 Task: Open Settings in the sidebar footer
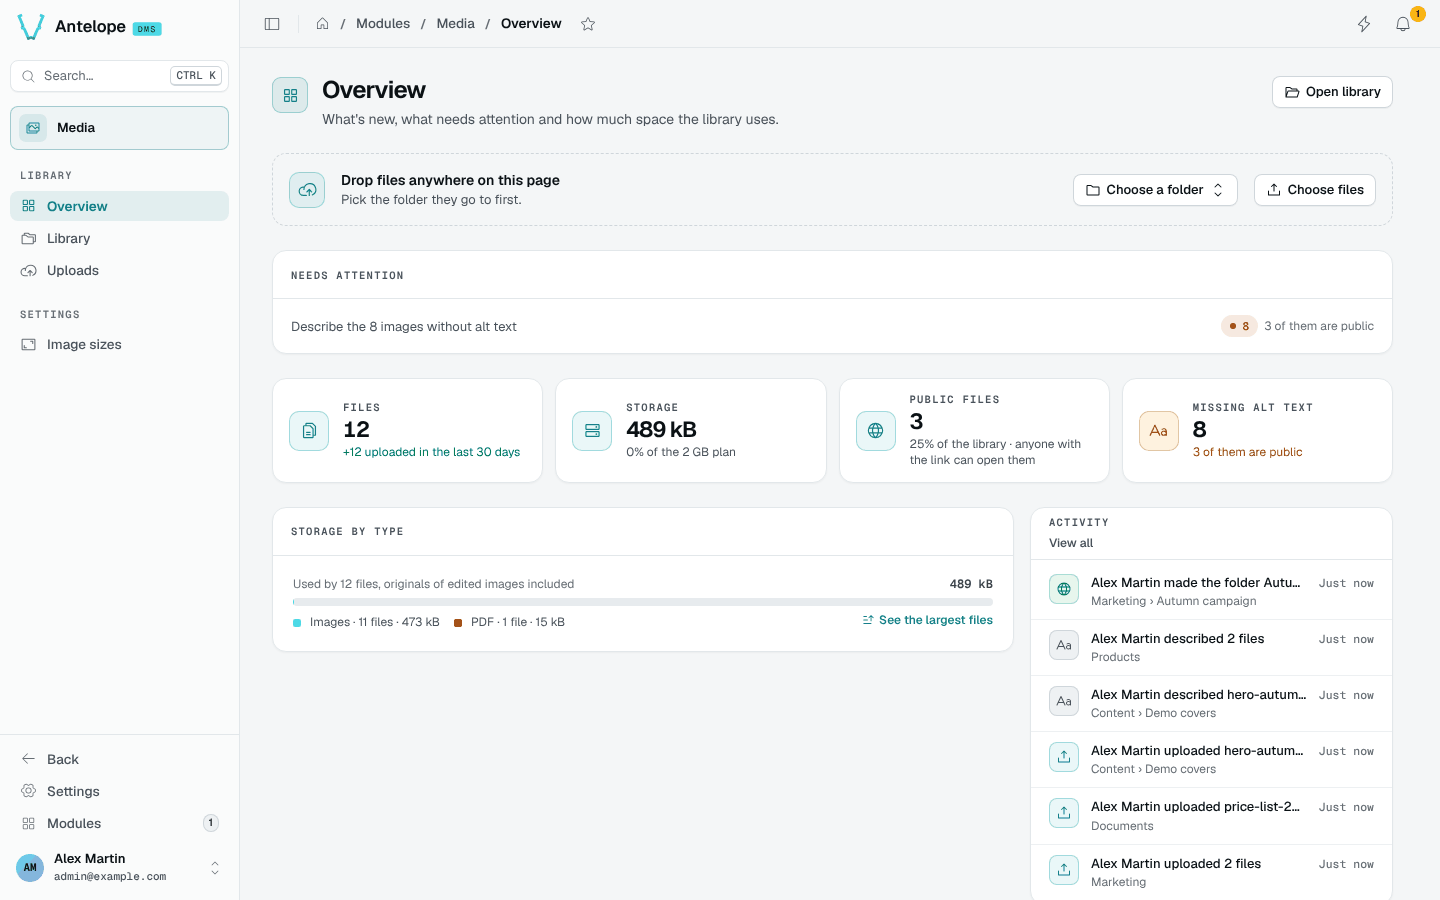click(119, 791)
